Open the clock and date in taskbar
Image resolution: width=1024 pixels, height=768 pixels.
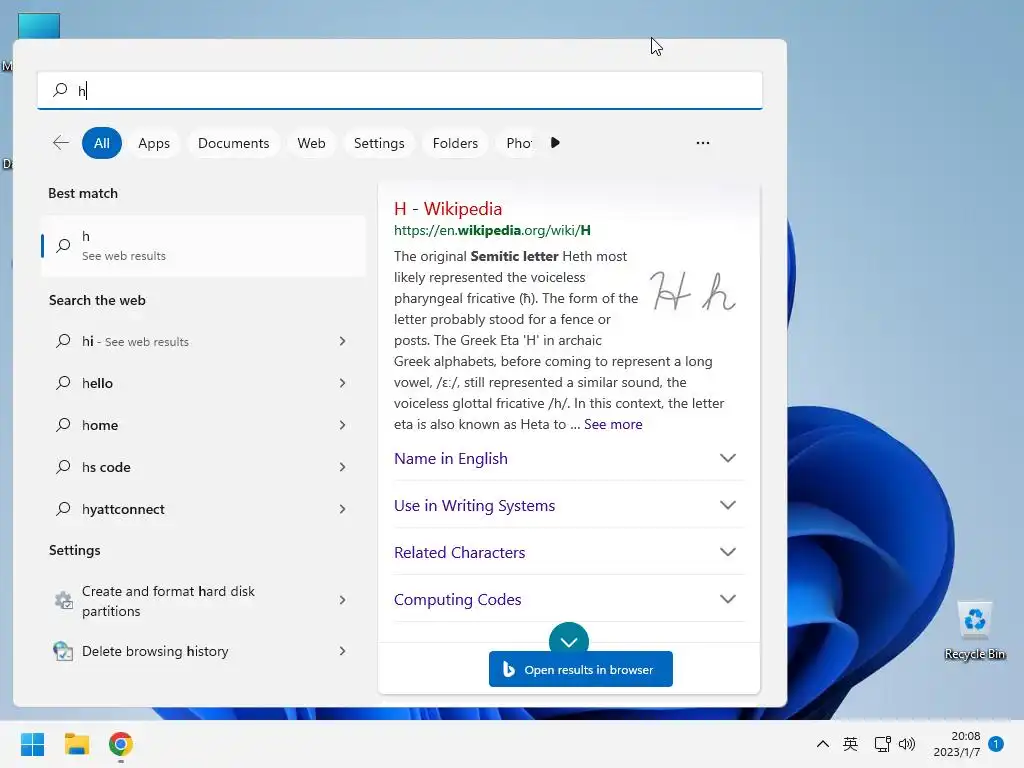957,744
